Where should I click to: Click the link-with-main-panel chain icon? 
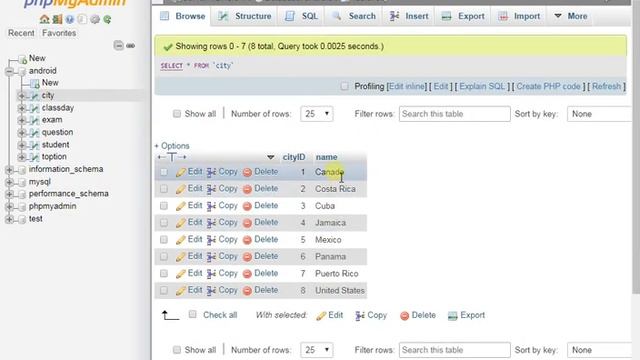[x=131, y=45]
